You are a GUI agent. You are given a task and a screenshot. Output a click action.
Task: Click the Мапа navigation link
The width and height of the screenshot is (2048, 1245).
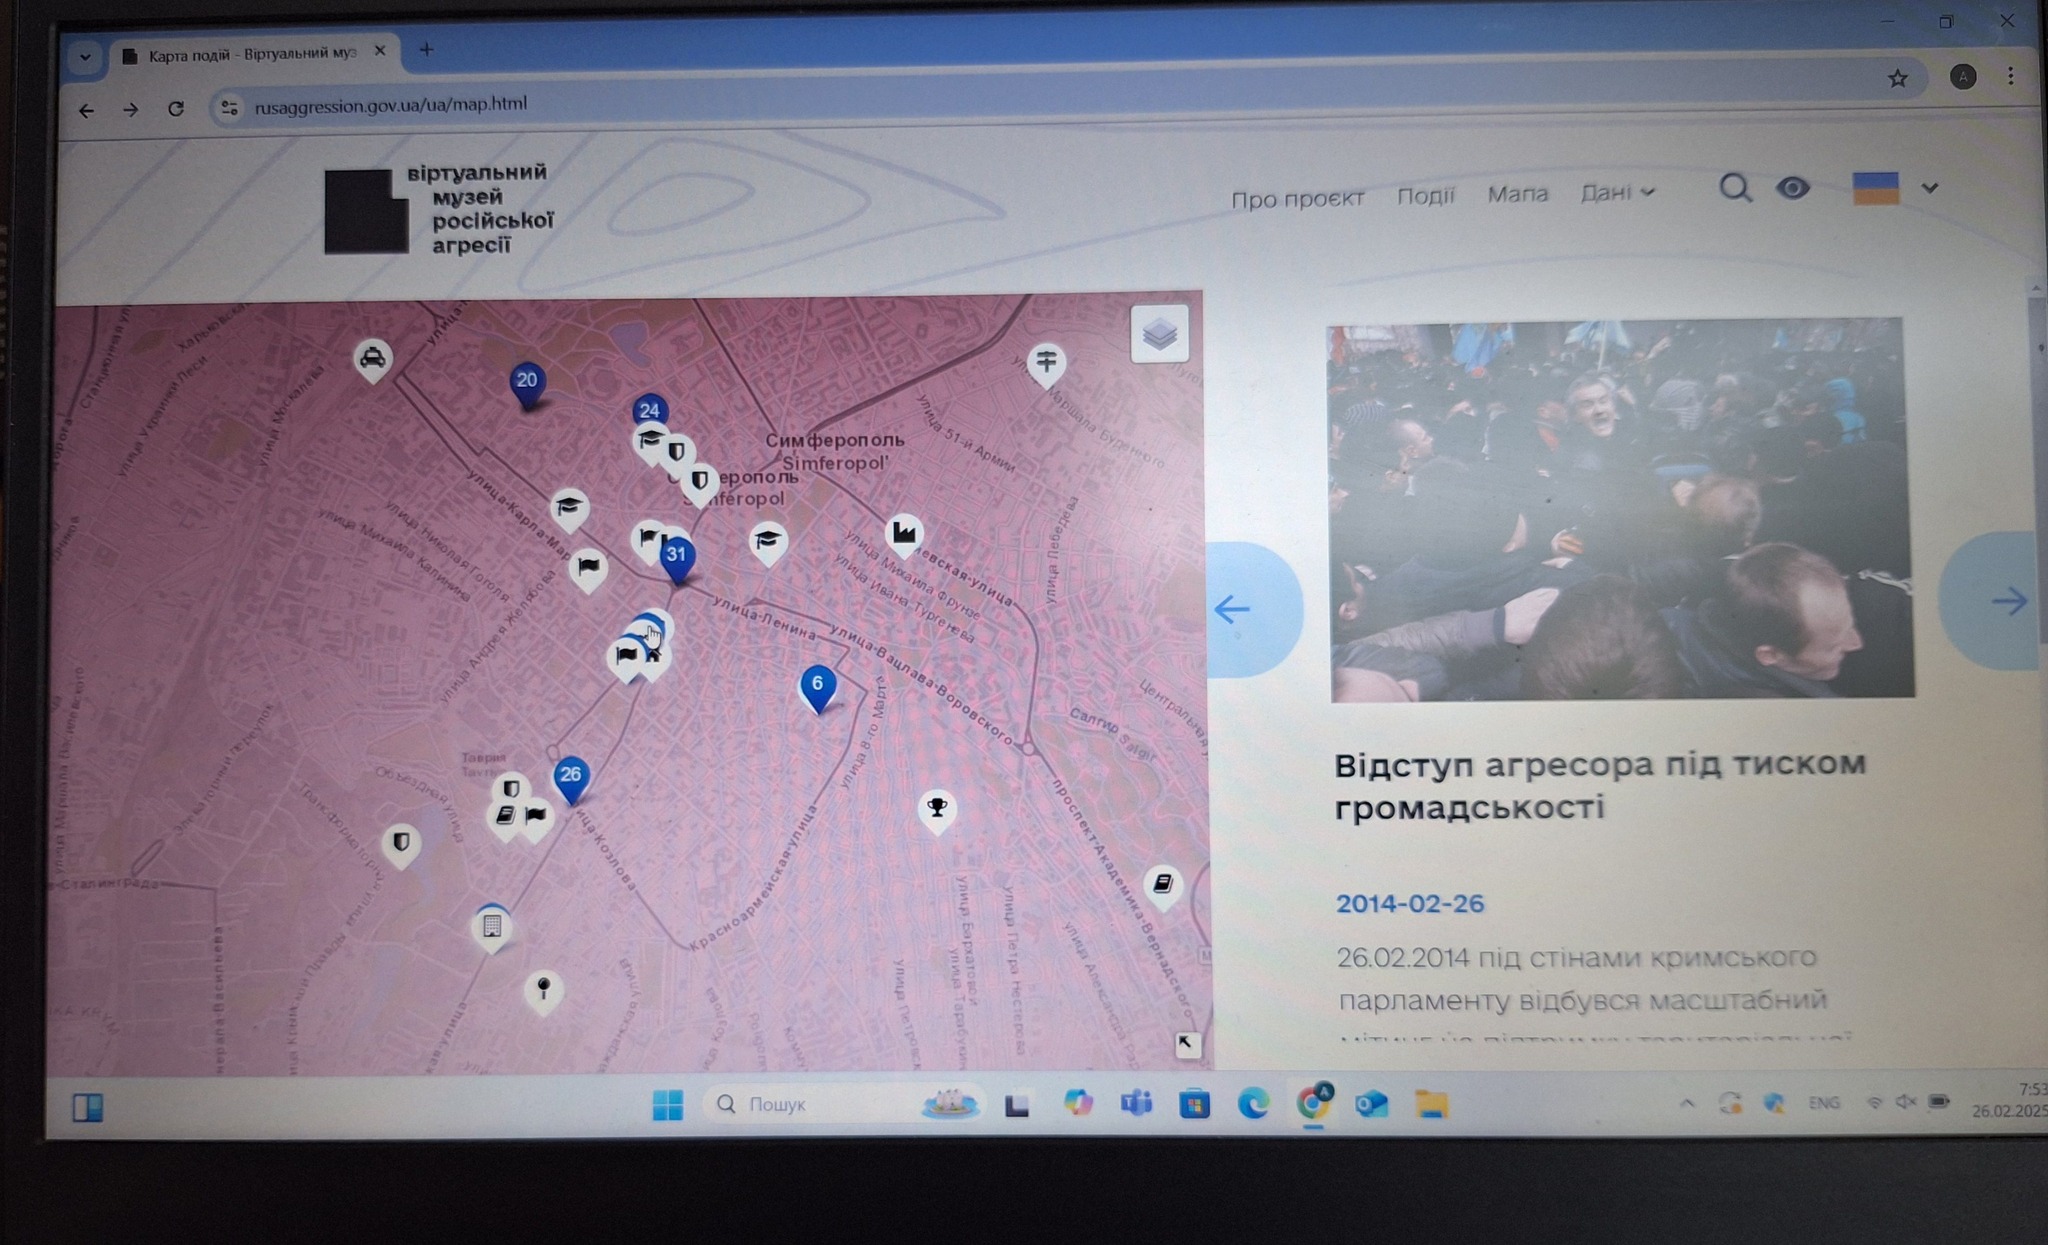pyautogui.click(x=1517, y=194)
